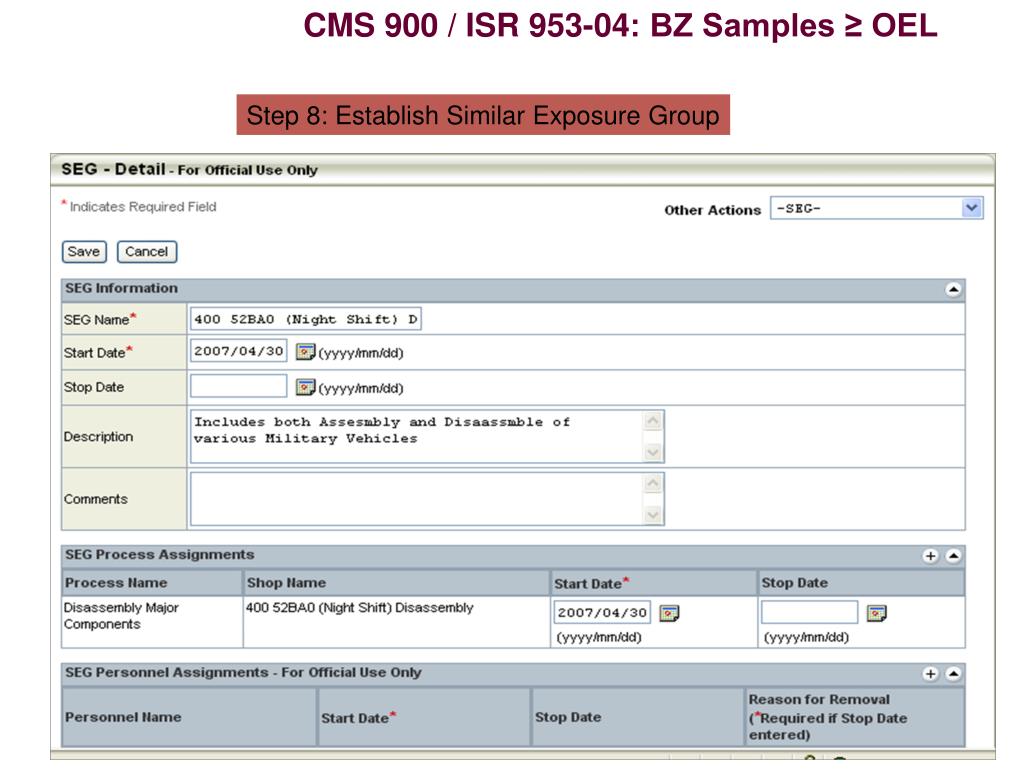Collapse the SEG Information section
This screenshot has width=1023, height=780.
tap(954, 290)
